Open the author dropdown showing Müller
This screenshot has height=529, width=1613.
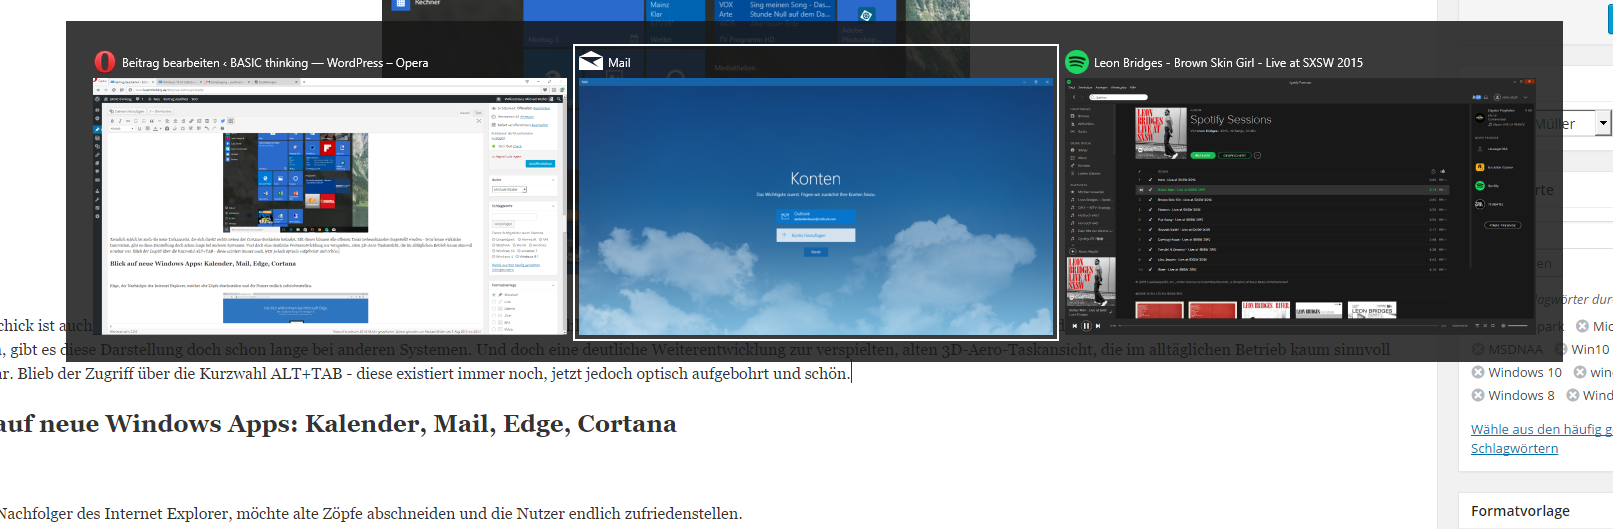1603,123
